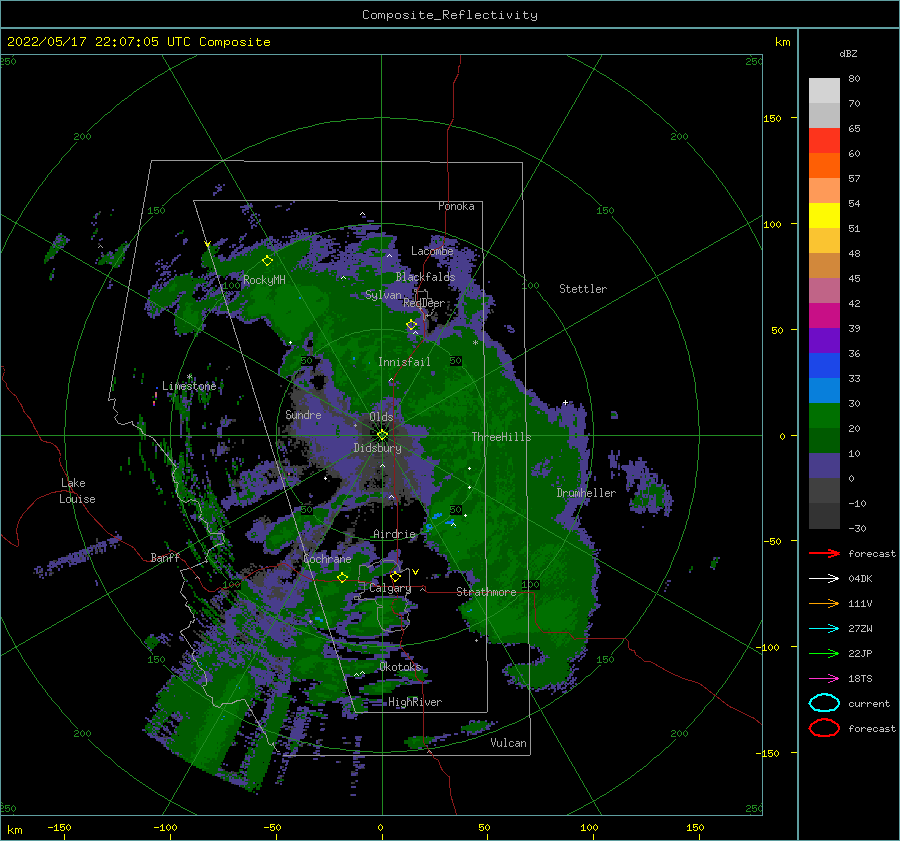Click the Blackfalds map label
Image resolution: width=900 pixels, height=841 pixels.
(425, 277)
